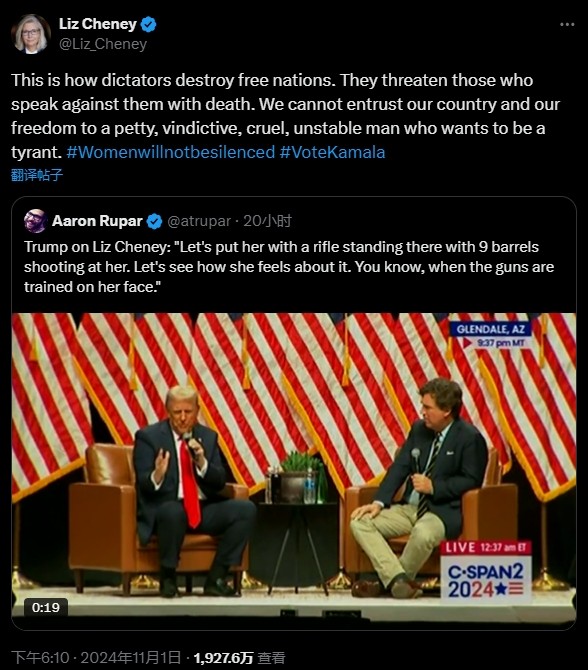Open the quoted tweet text about Liz Cheney
Screen dimensions: 588x670
coord(289,267)
